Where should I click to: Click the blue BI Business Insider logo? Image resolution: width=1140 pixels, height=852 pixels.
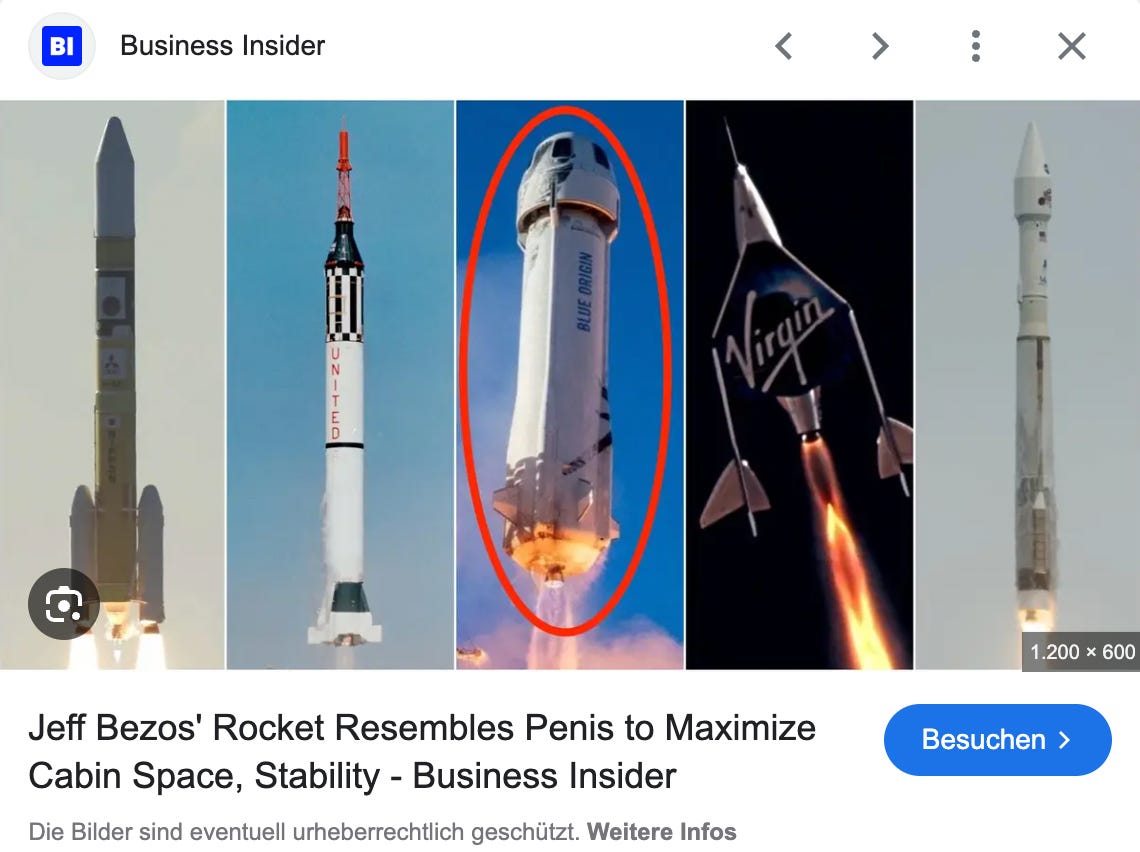[x=62, y=46]
